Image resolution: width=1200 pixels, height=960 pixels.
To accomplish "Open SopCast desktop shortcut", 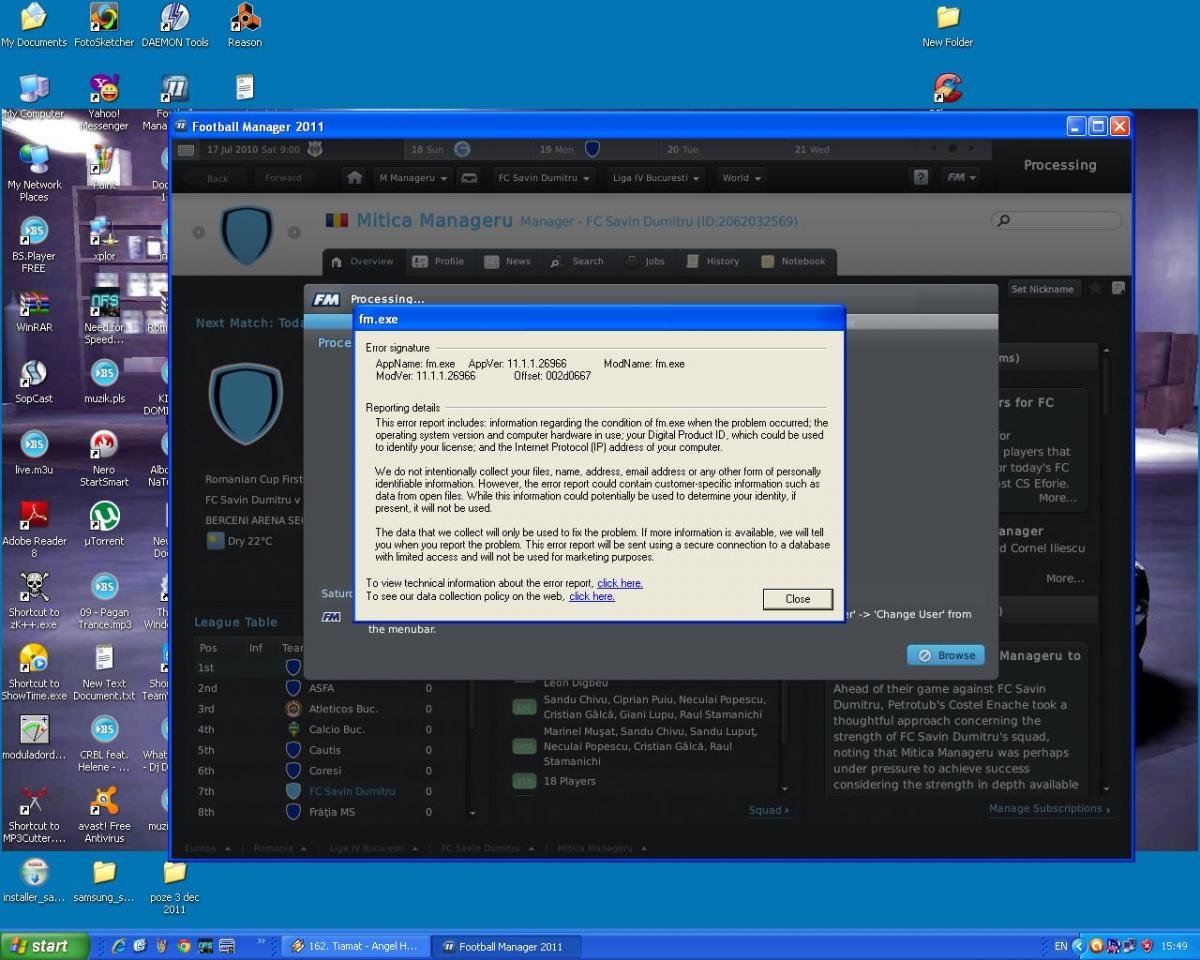I will point(34,382).
